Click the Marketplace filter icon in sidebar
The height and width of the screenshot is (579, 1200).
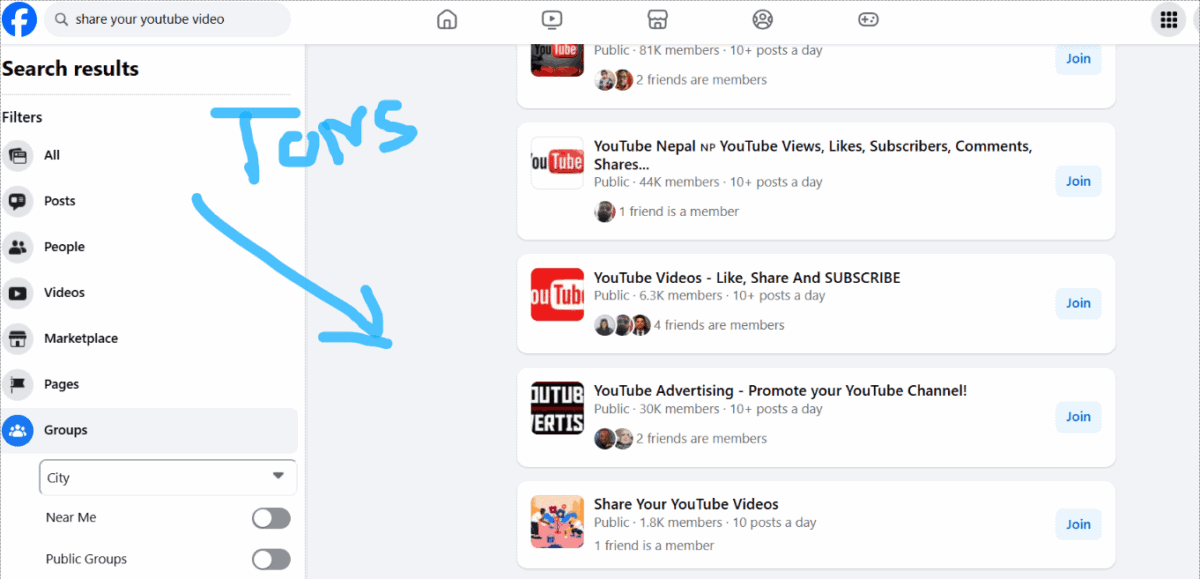click(x=18, y=339)
